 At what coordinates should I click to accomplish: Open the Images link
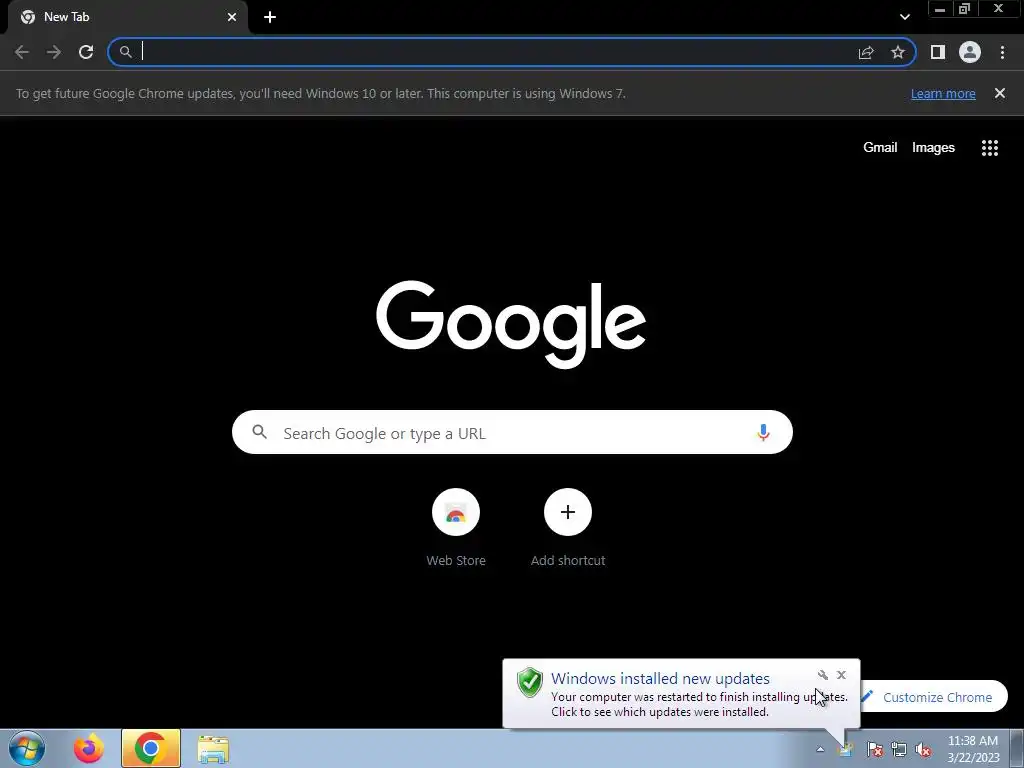coord(933,148)
